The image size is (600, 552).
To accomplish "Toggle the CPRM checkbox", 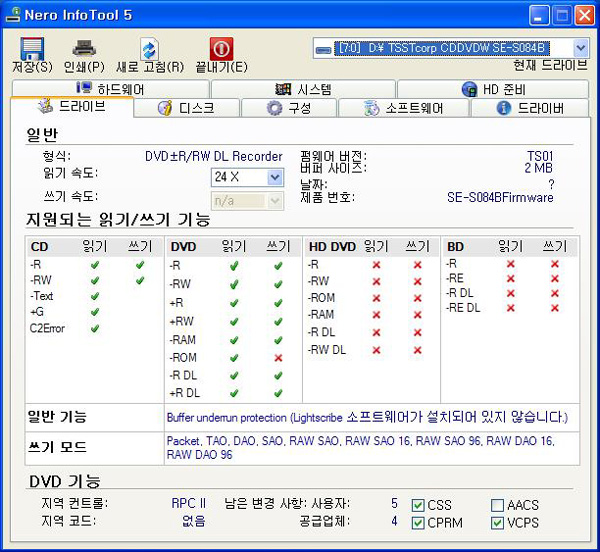I will 417,523.
